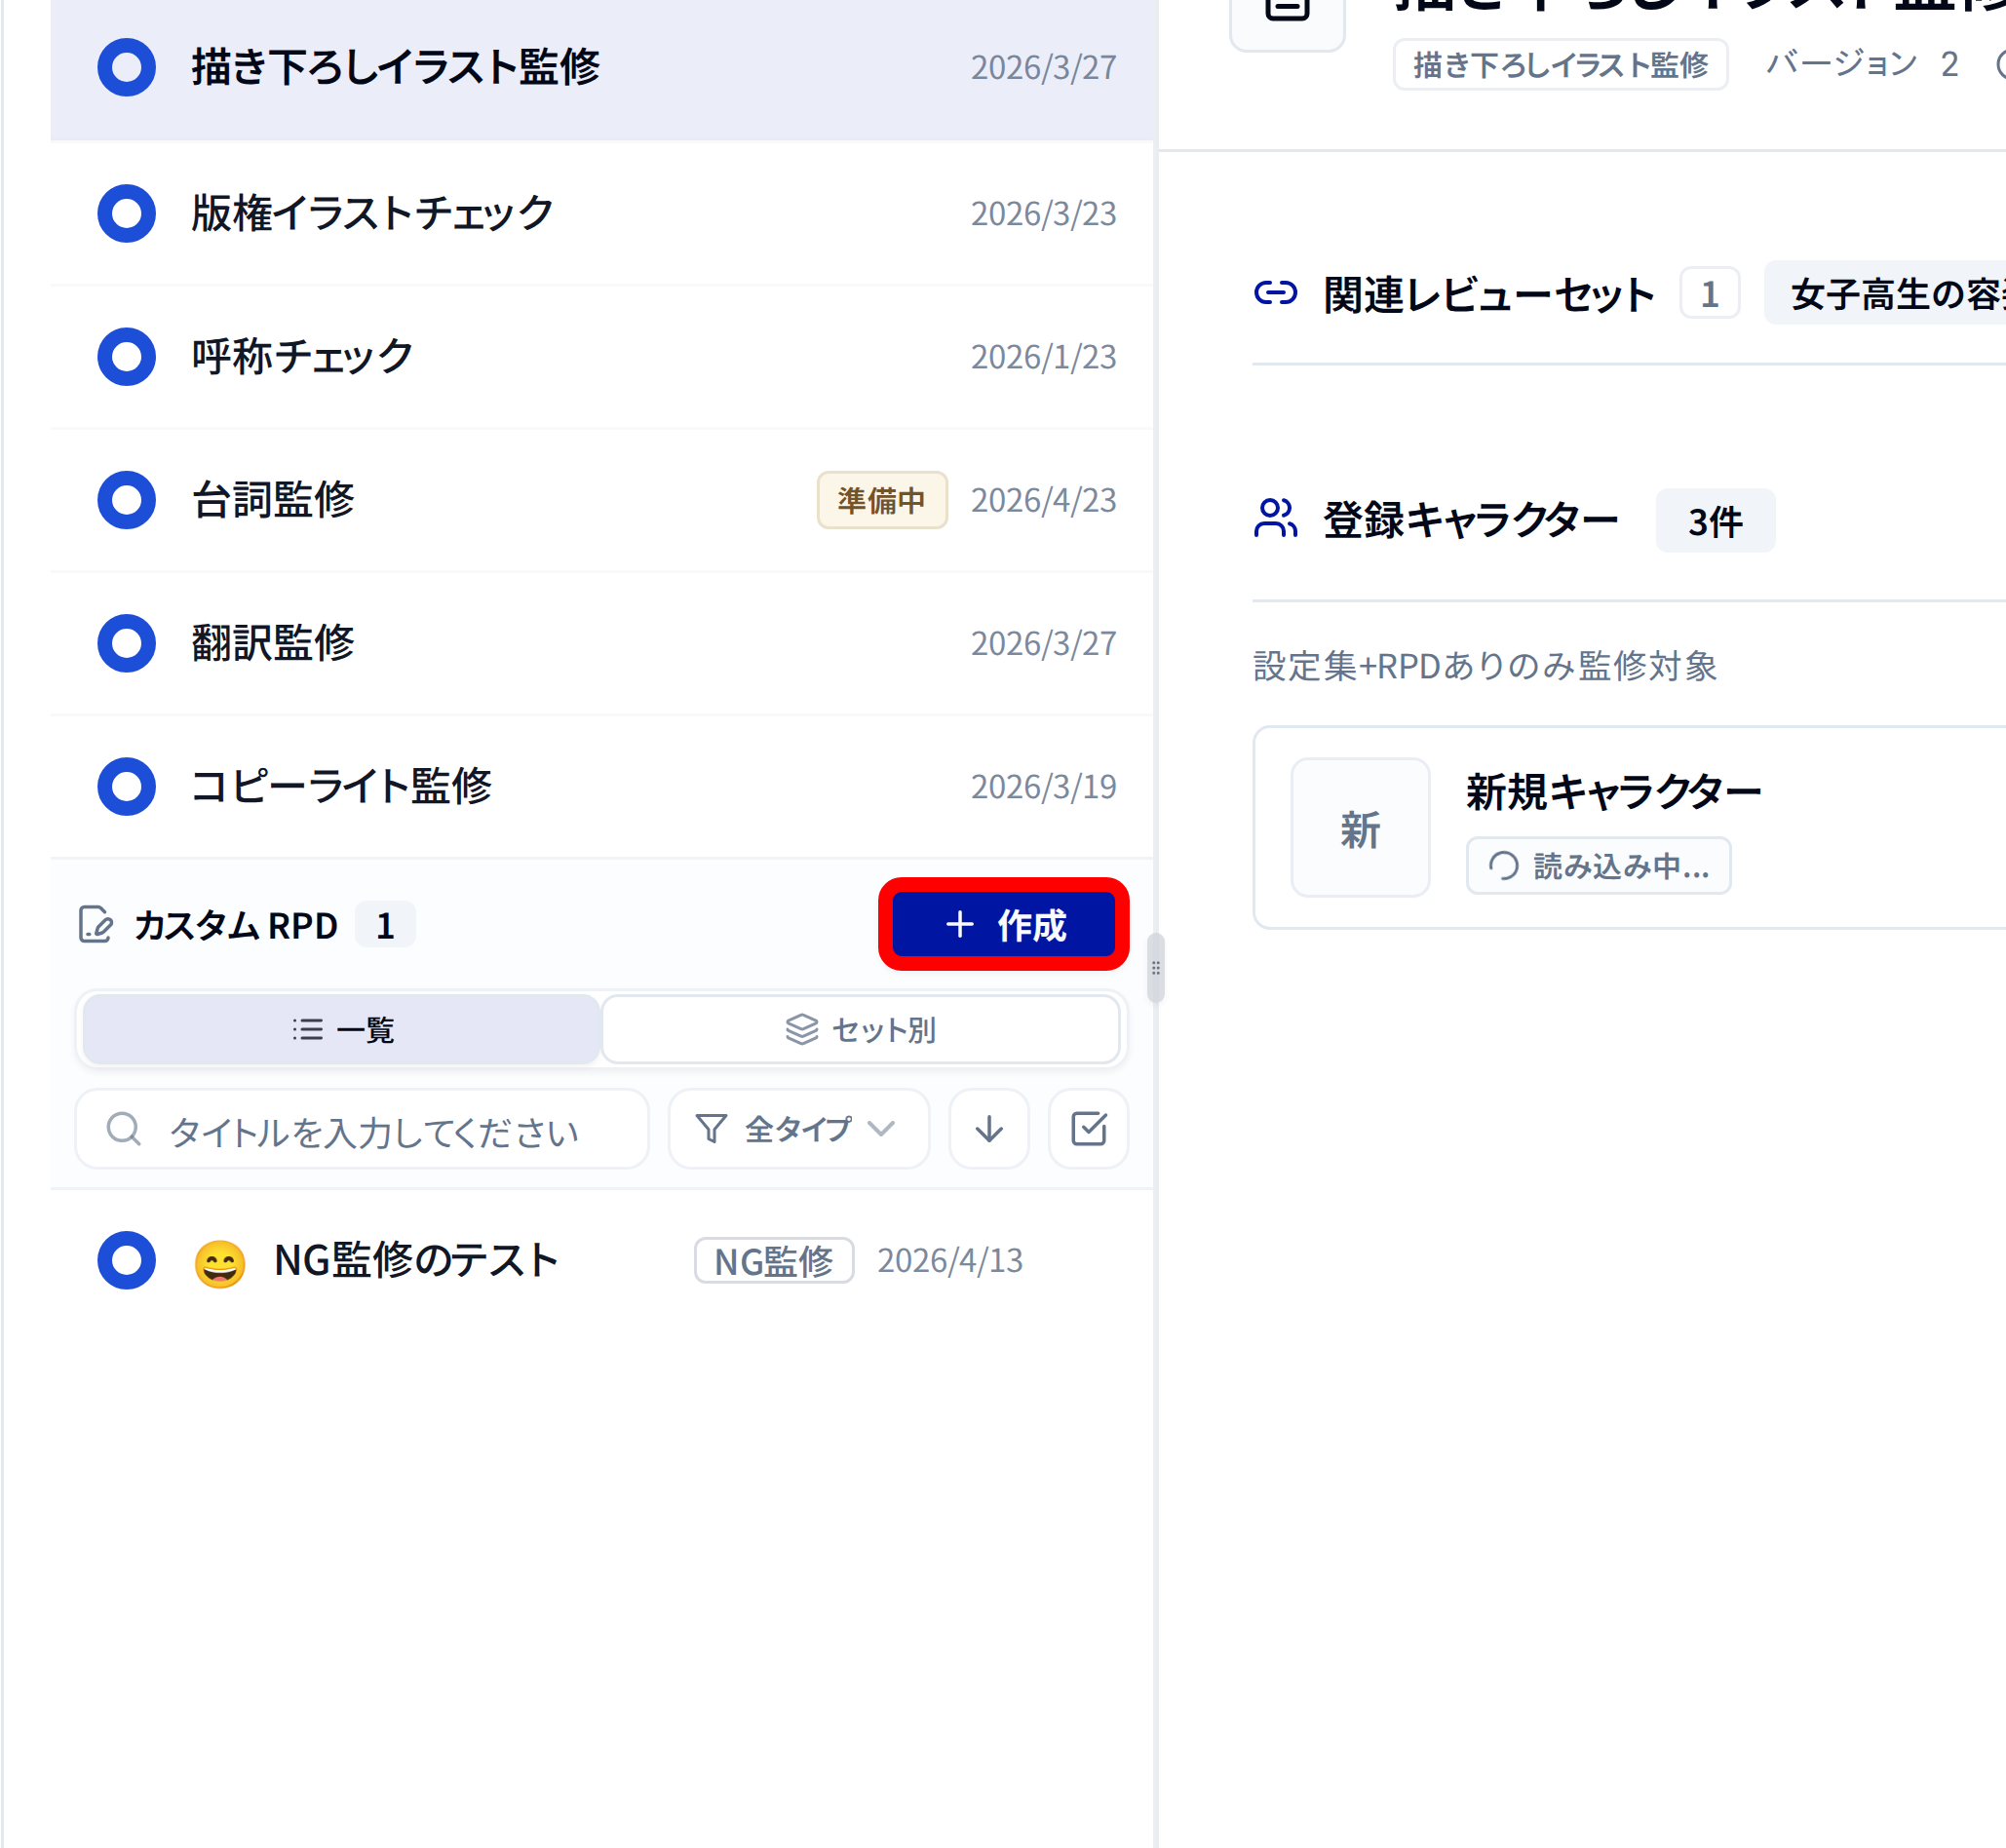Toggle sort order with the down-arrow button

click(x=989, y=1129)
